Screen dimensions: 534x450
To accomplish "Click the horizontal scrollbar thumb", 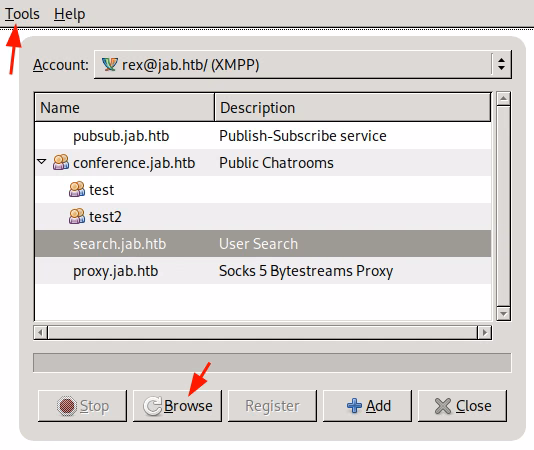I will click(263, 332).
